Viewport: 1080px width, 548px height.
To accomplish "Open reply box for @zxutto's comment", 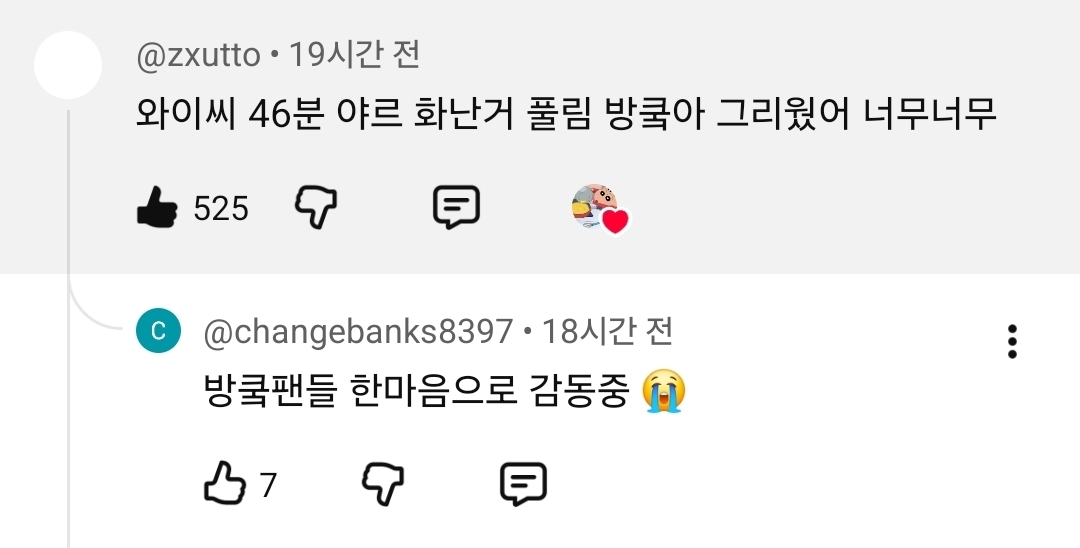I will pos(456,207).
